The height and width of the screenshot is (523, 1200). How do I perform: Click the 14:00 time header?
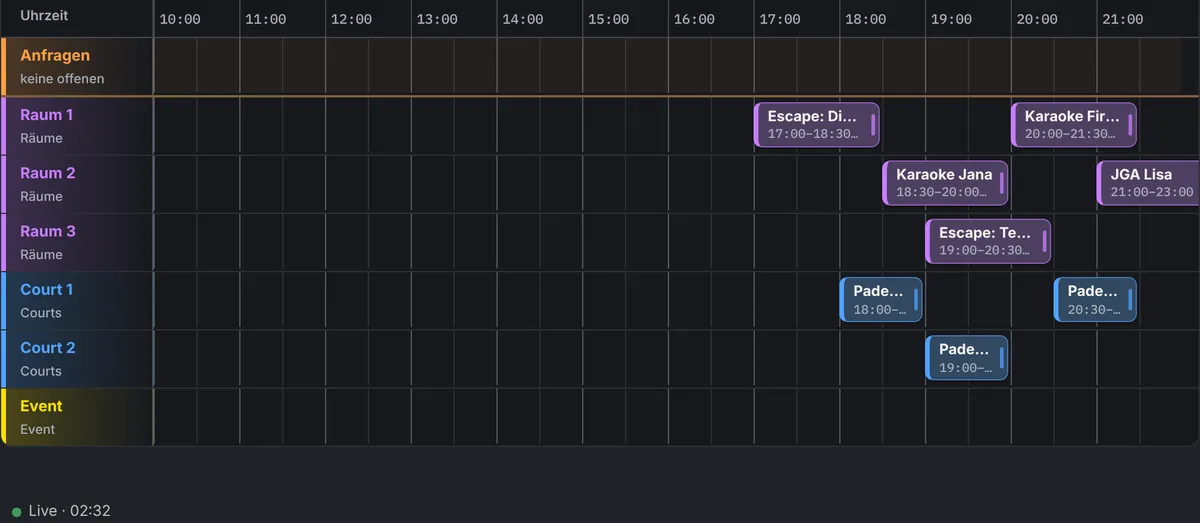(523, 19)
